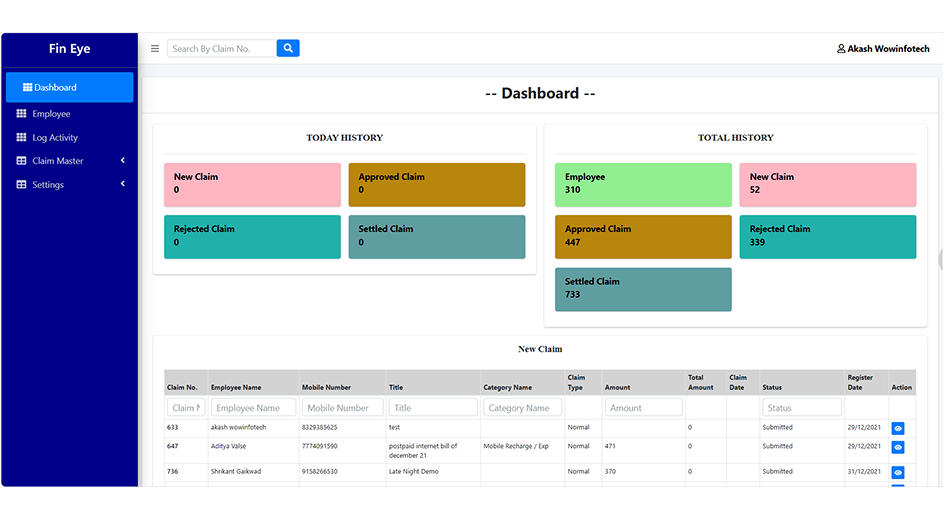The width and height of the screenshot is (944, 516).
Task: Click the Employee grid icon in sidebar
Action: click(21, 113)
